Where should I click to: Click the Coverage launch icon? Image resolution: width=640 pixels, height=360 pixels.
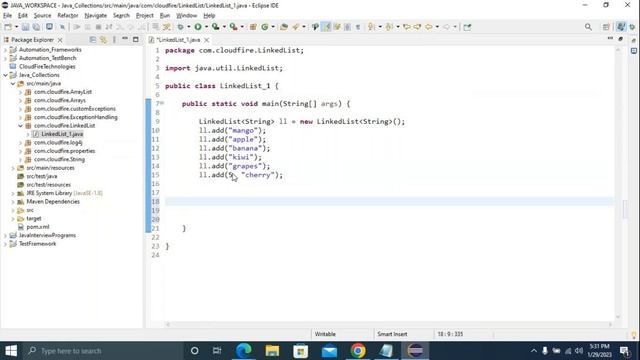tap(216, 27)
